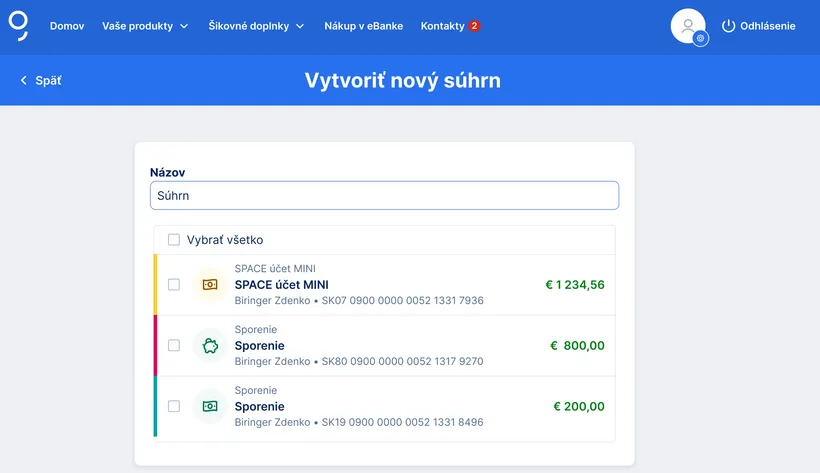Click the Odhlásenie logout link
Image resolution: width=820 pixels, height=473 pixels.
(767, 26)
